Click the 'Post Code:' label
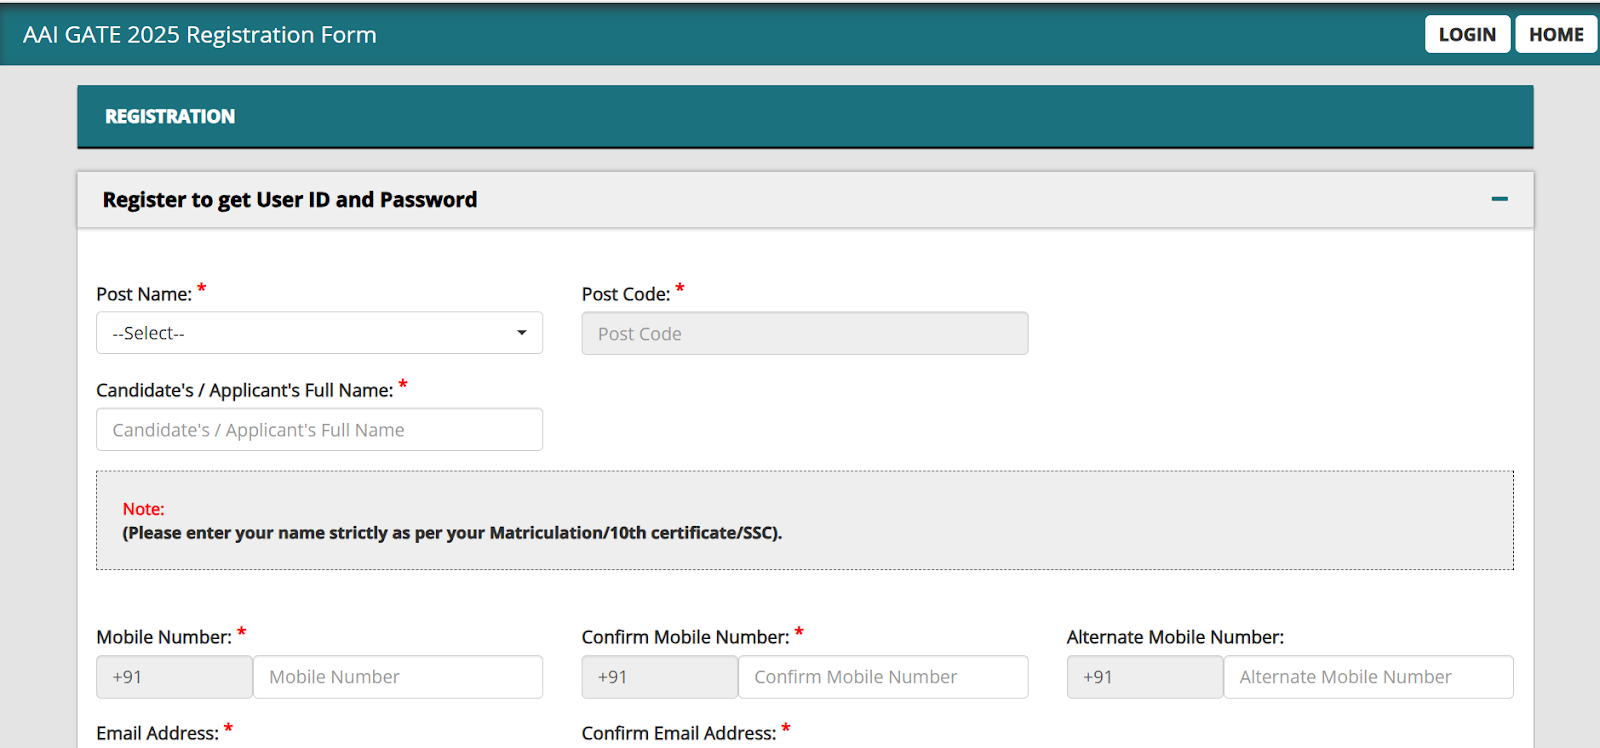This screenshot has height=748, width=1600. point(626,294)
